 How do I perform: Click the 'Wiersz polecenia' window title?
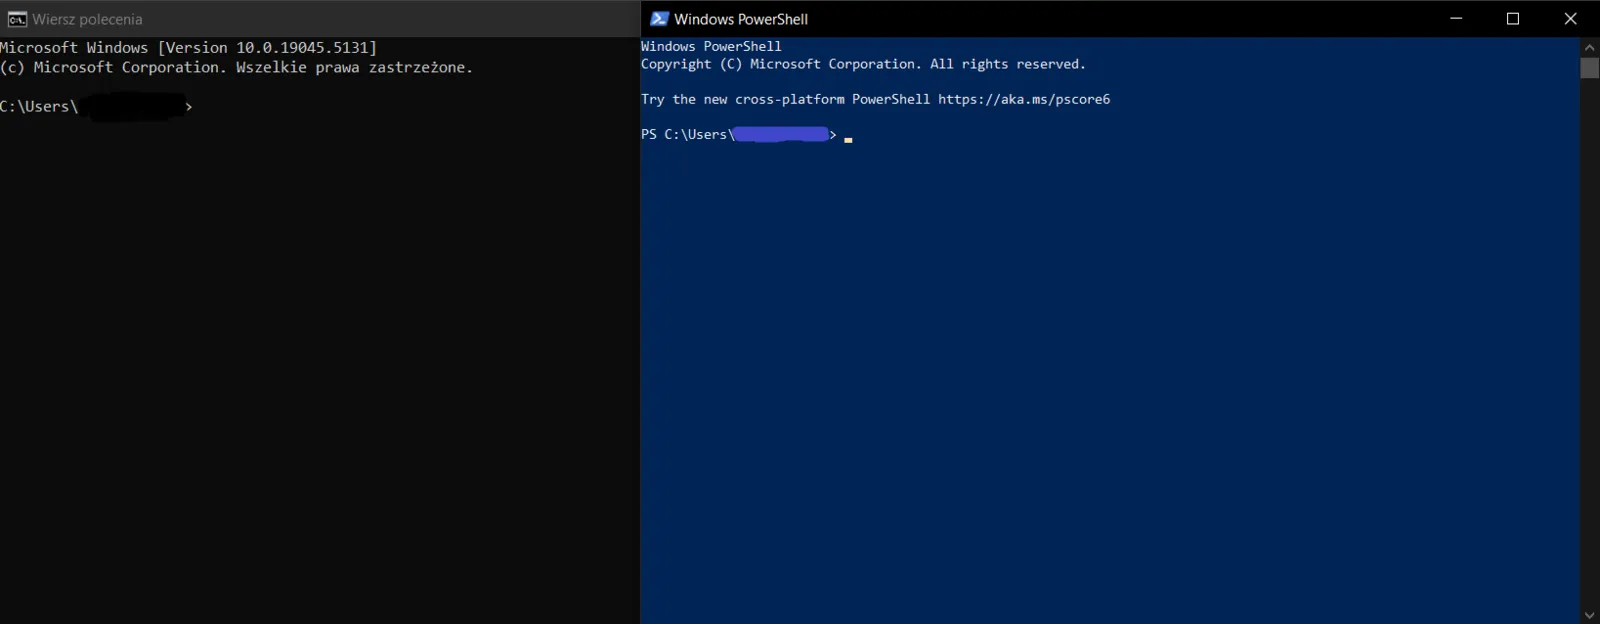tap(87, 19)
